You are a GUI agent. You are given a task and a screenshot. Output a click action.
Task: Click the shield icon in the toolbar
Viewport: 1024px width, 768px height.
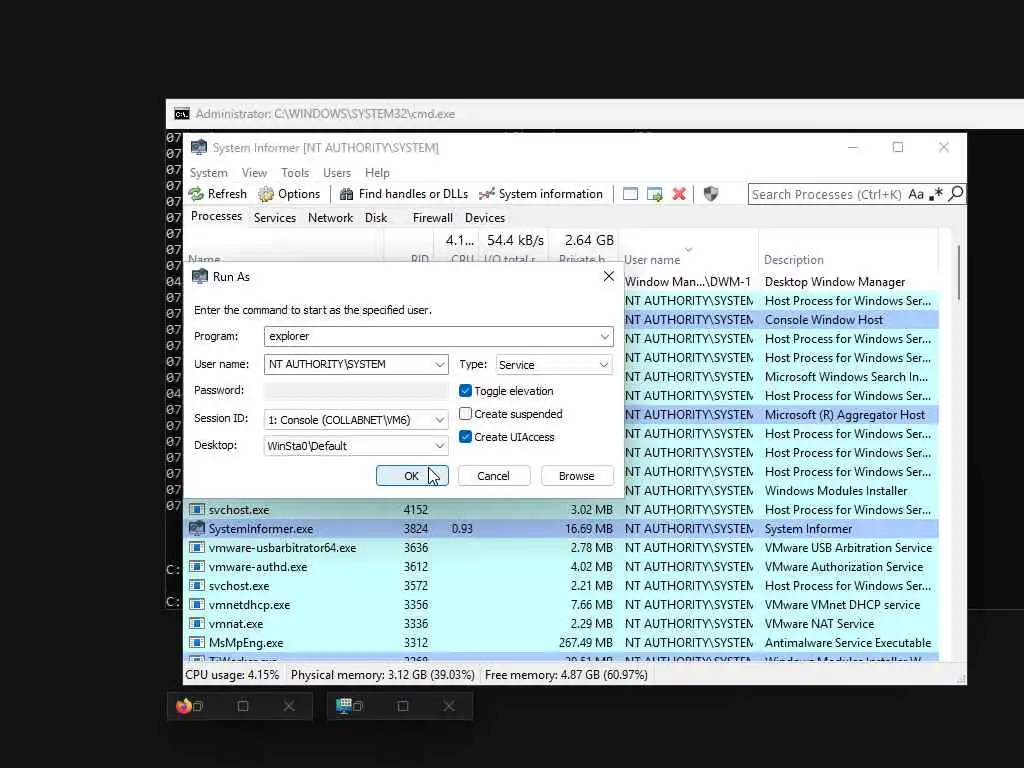[x=711, y=194]
